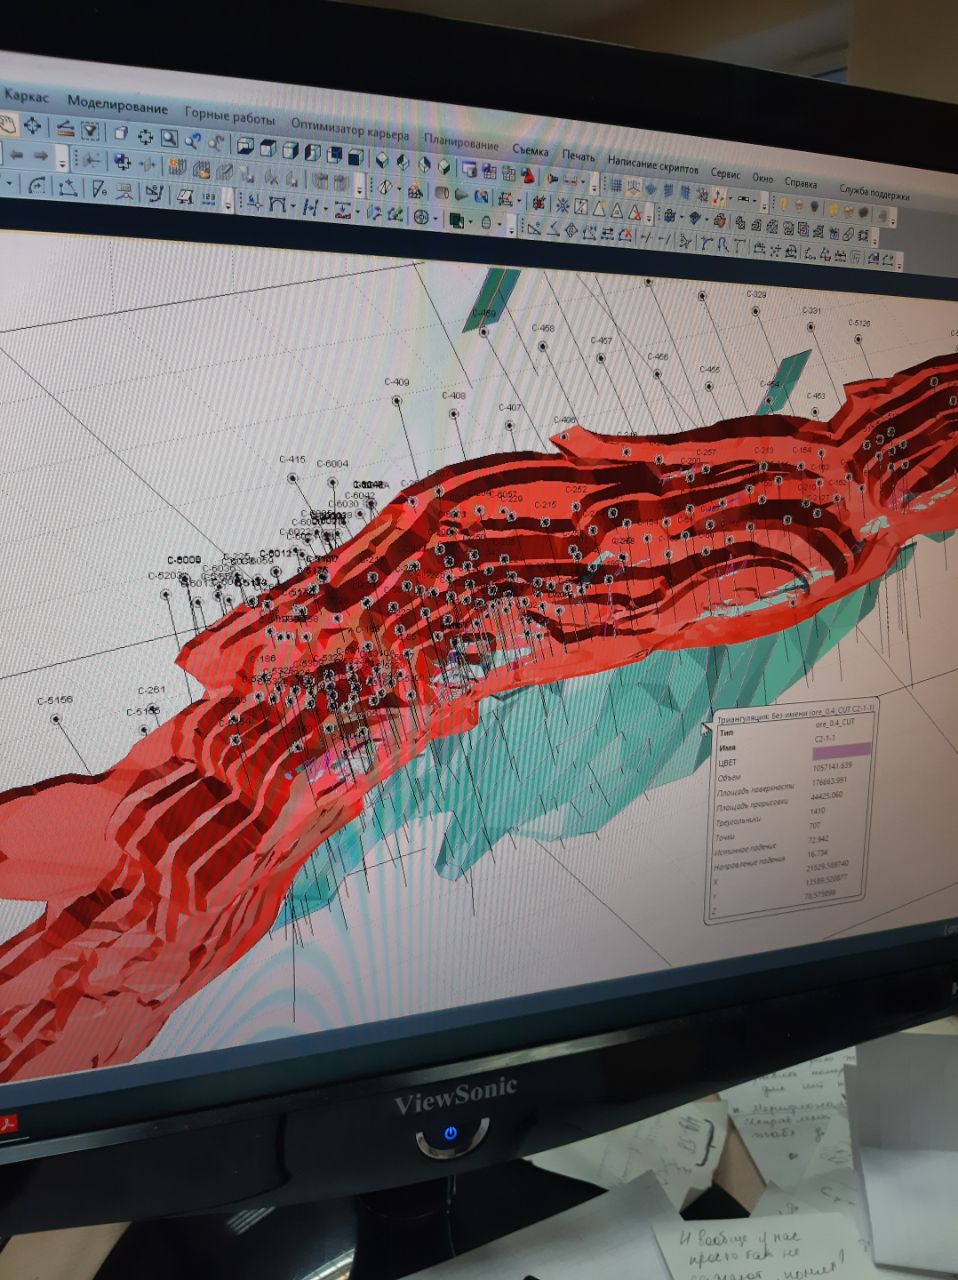
Task: Click the 123 numbering icon
Action: point(208,198)
